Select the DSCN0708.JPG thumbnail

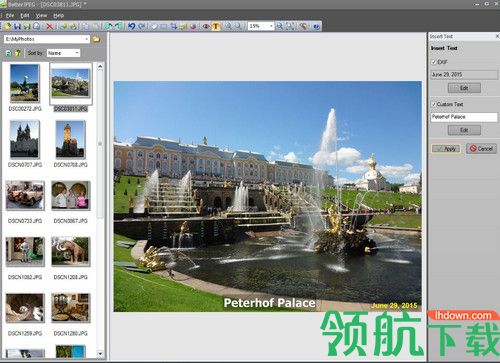[x=70, y=139]
